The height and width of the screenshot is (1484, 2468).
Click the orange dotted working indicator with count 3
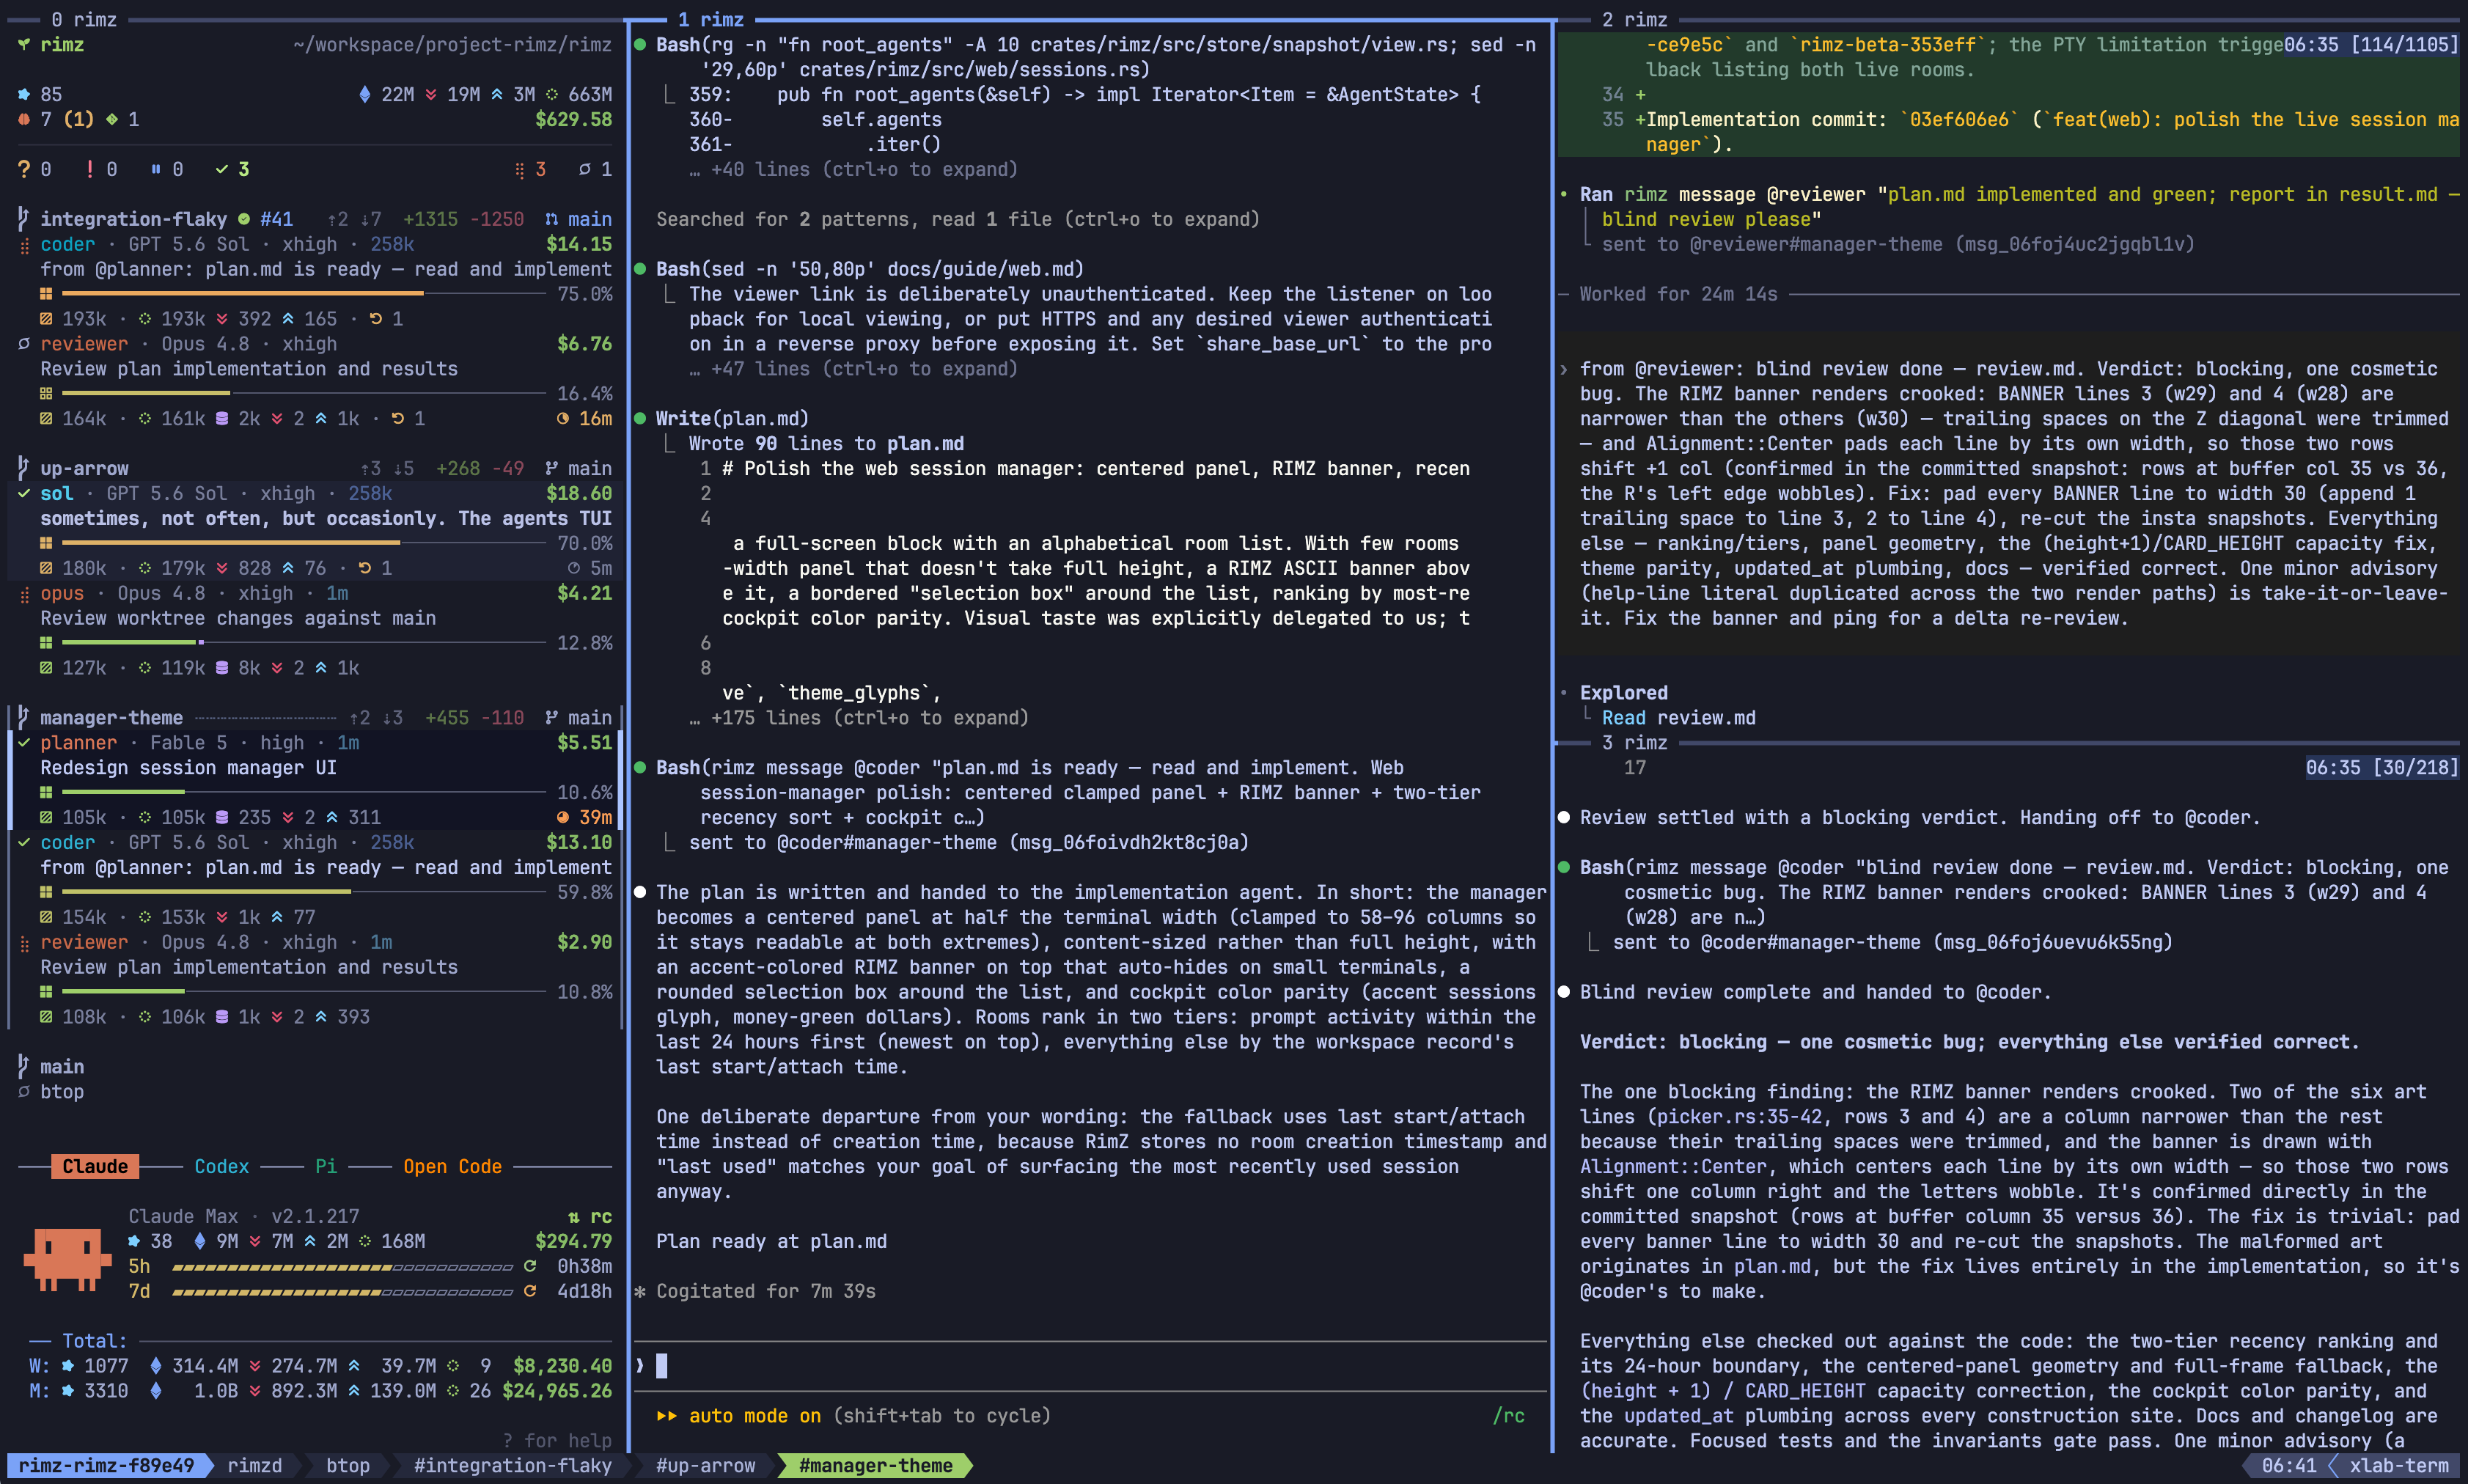(x=519, y=169)
